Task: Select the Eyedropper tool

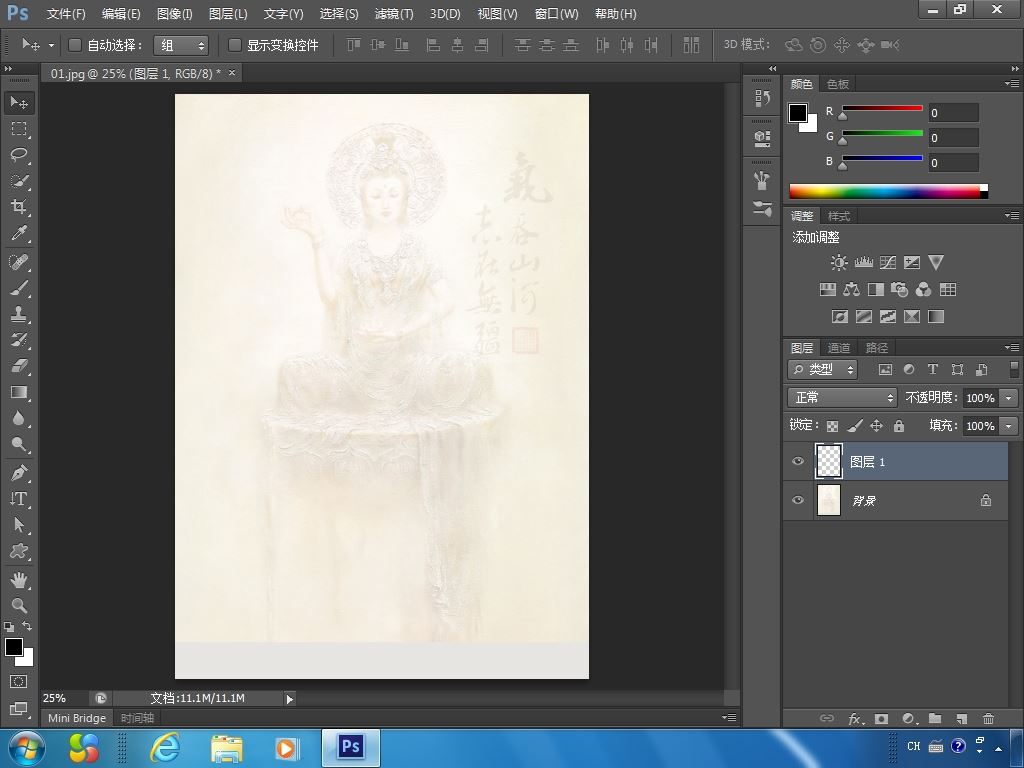Action: pyautogui.click(x=19, y=233)
